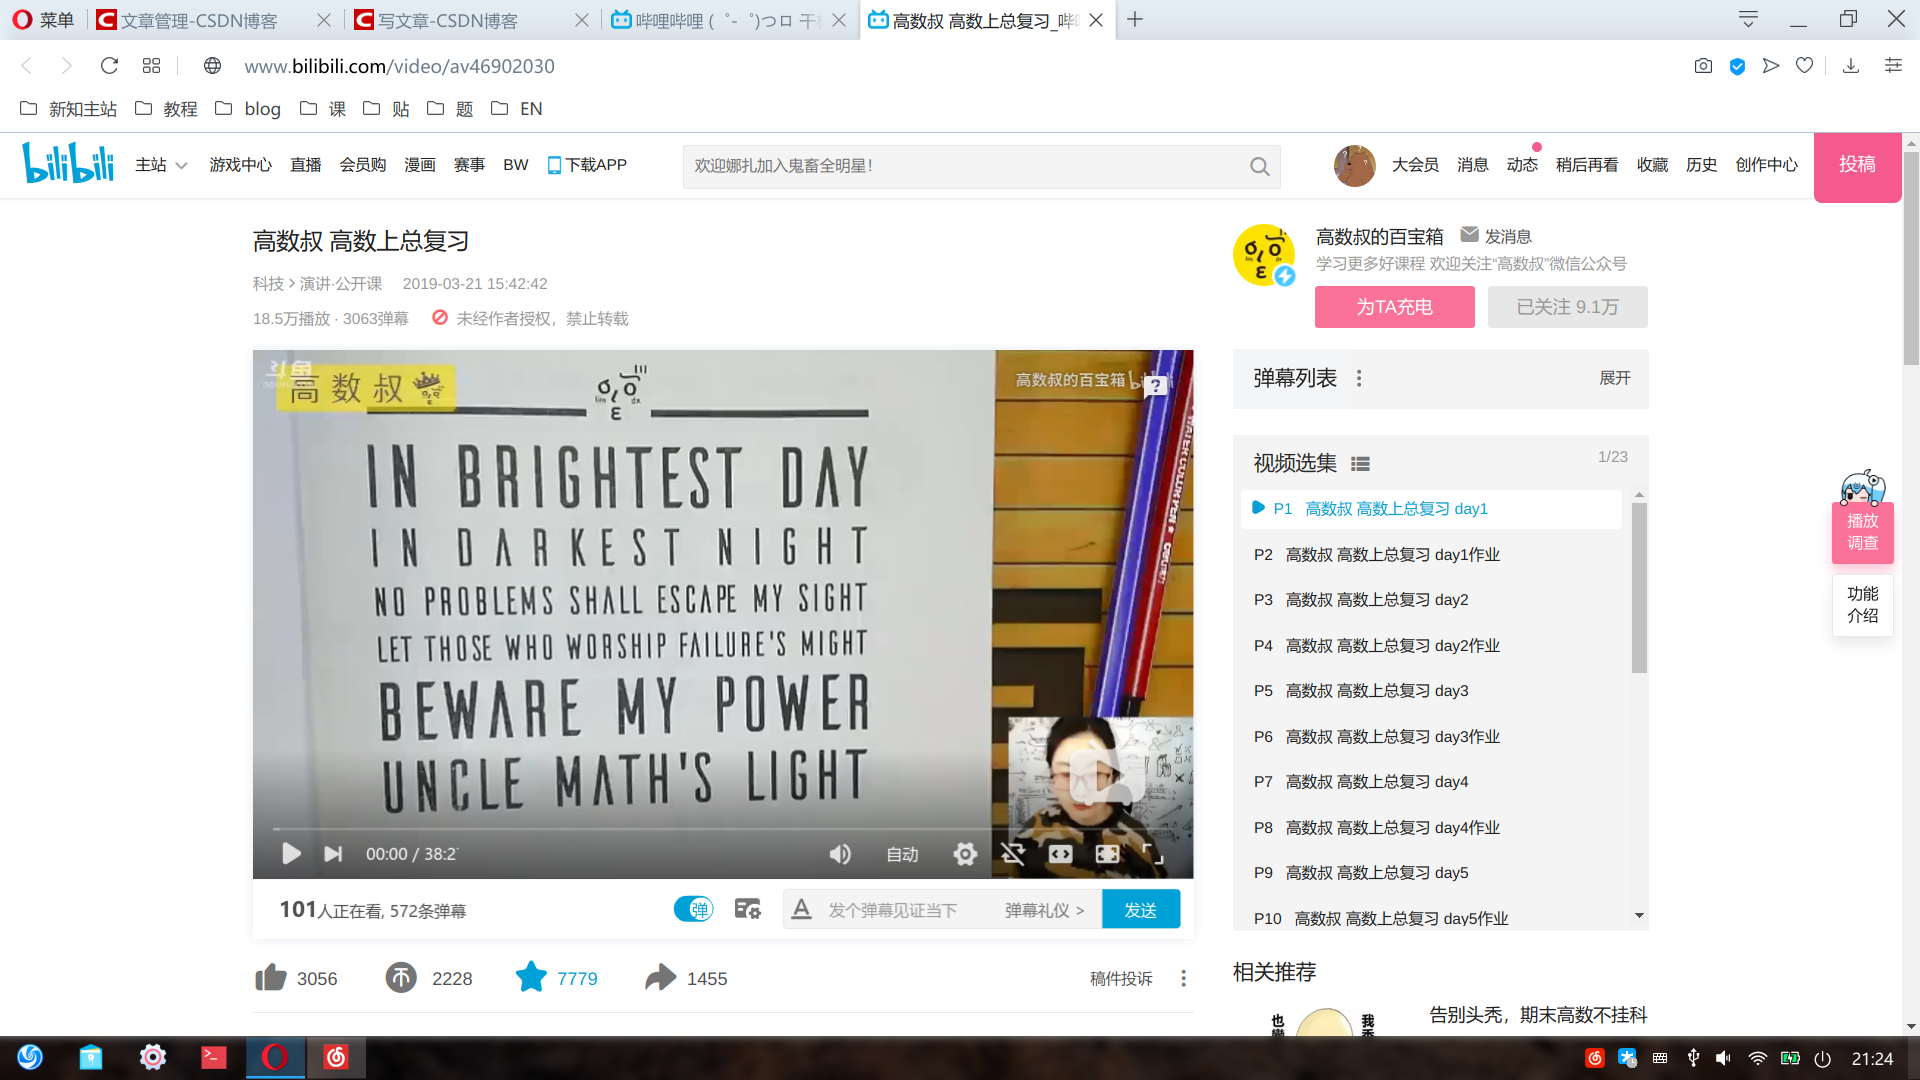Open 游戏中心 in navigation bar
The image size is (1920, 1080).
pyautogui.click(x=240, y=165)
